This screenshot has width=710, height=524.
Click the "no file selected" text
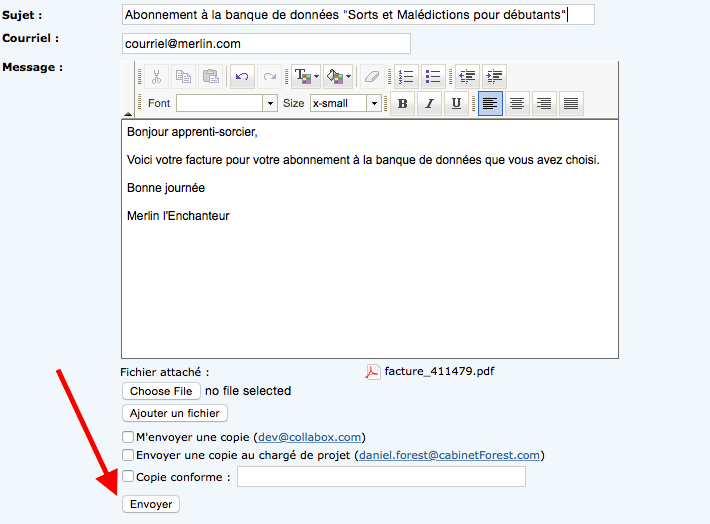[248, 391]
